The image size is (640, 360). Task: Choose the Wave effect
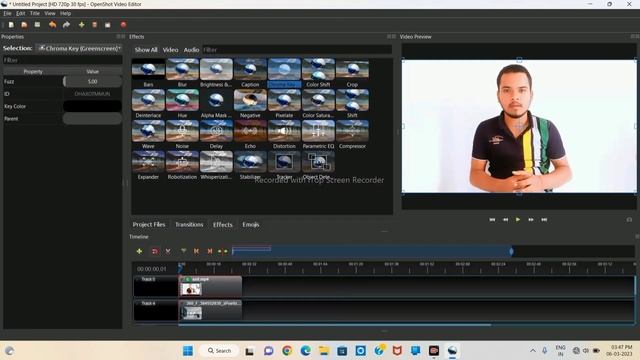coord(148,135)
